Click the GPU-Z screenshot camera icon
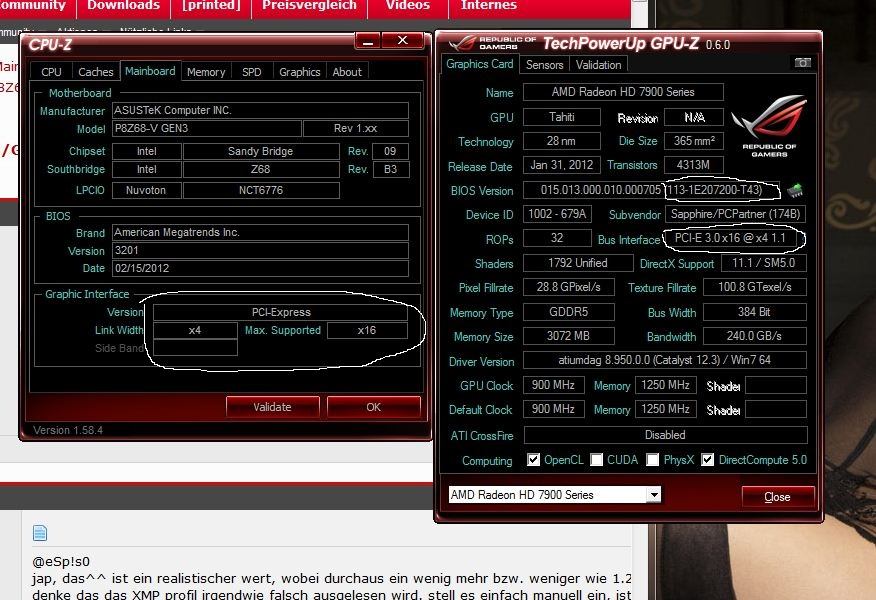 (x=802, y=63)
